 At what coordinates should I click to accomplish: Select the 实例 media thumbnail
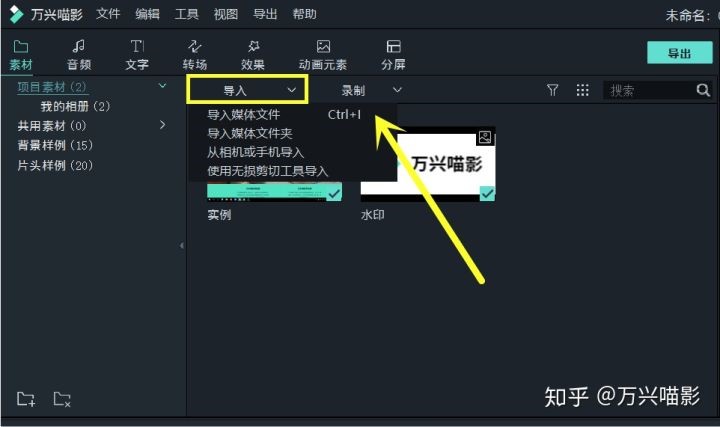tap(274, 191)
